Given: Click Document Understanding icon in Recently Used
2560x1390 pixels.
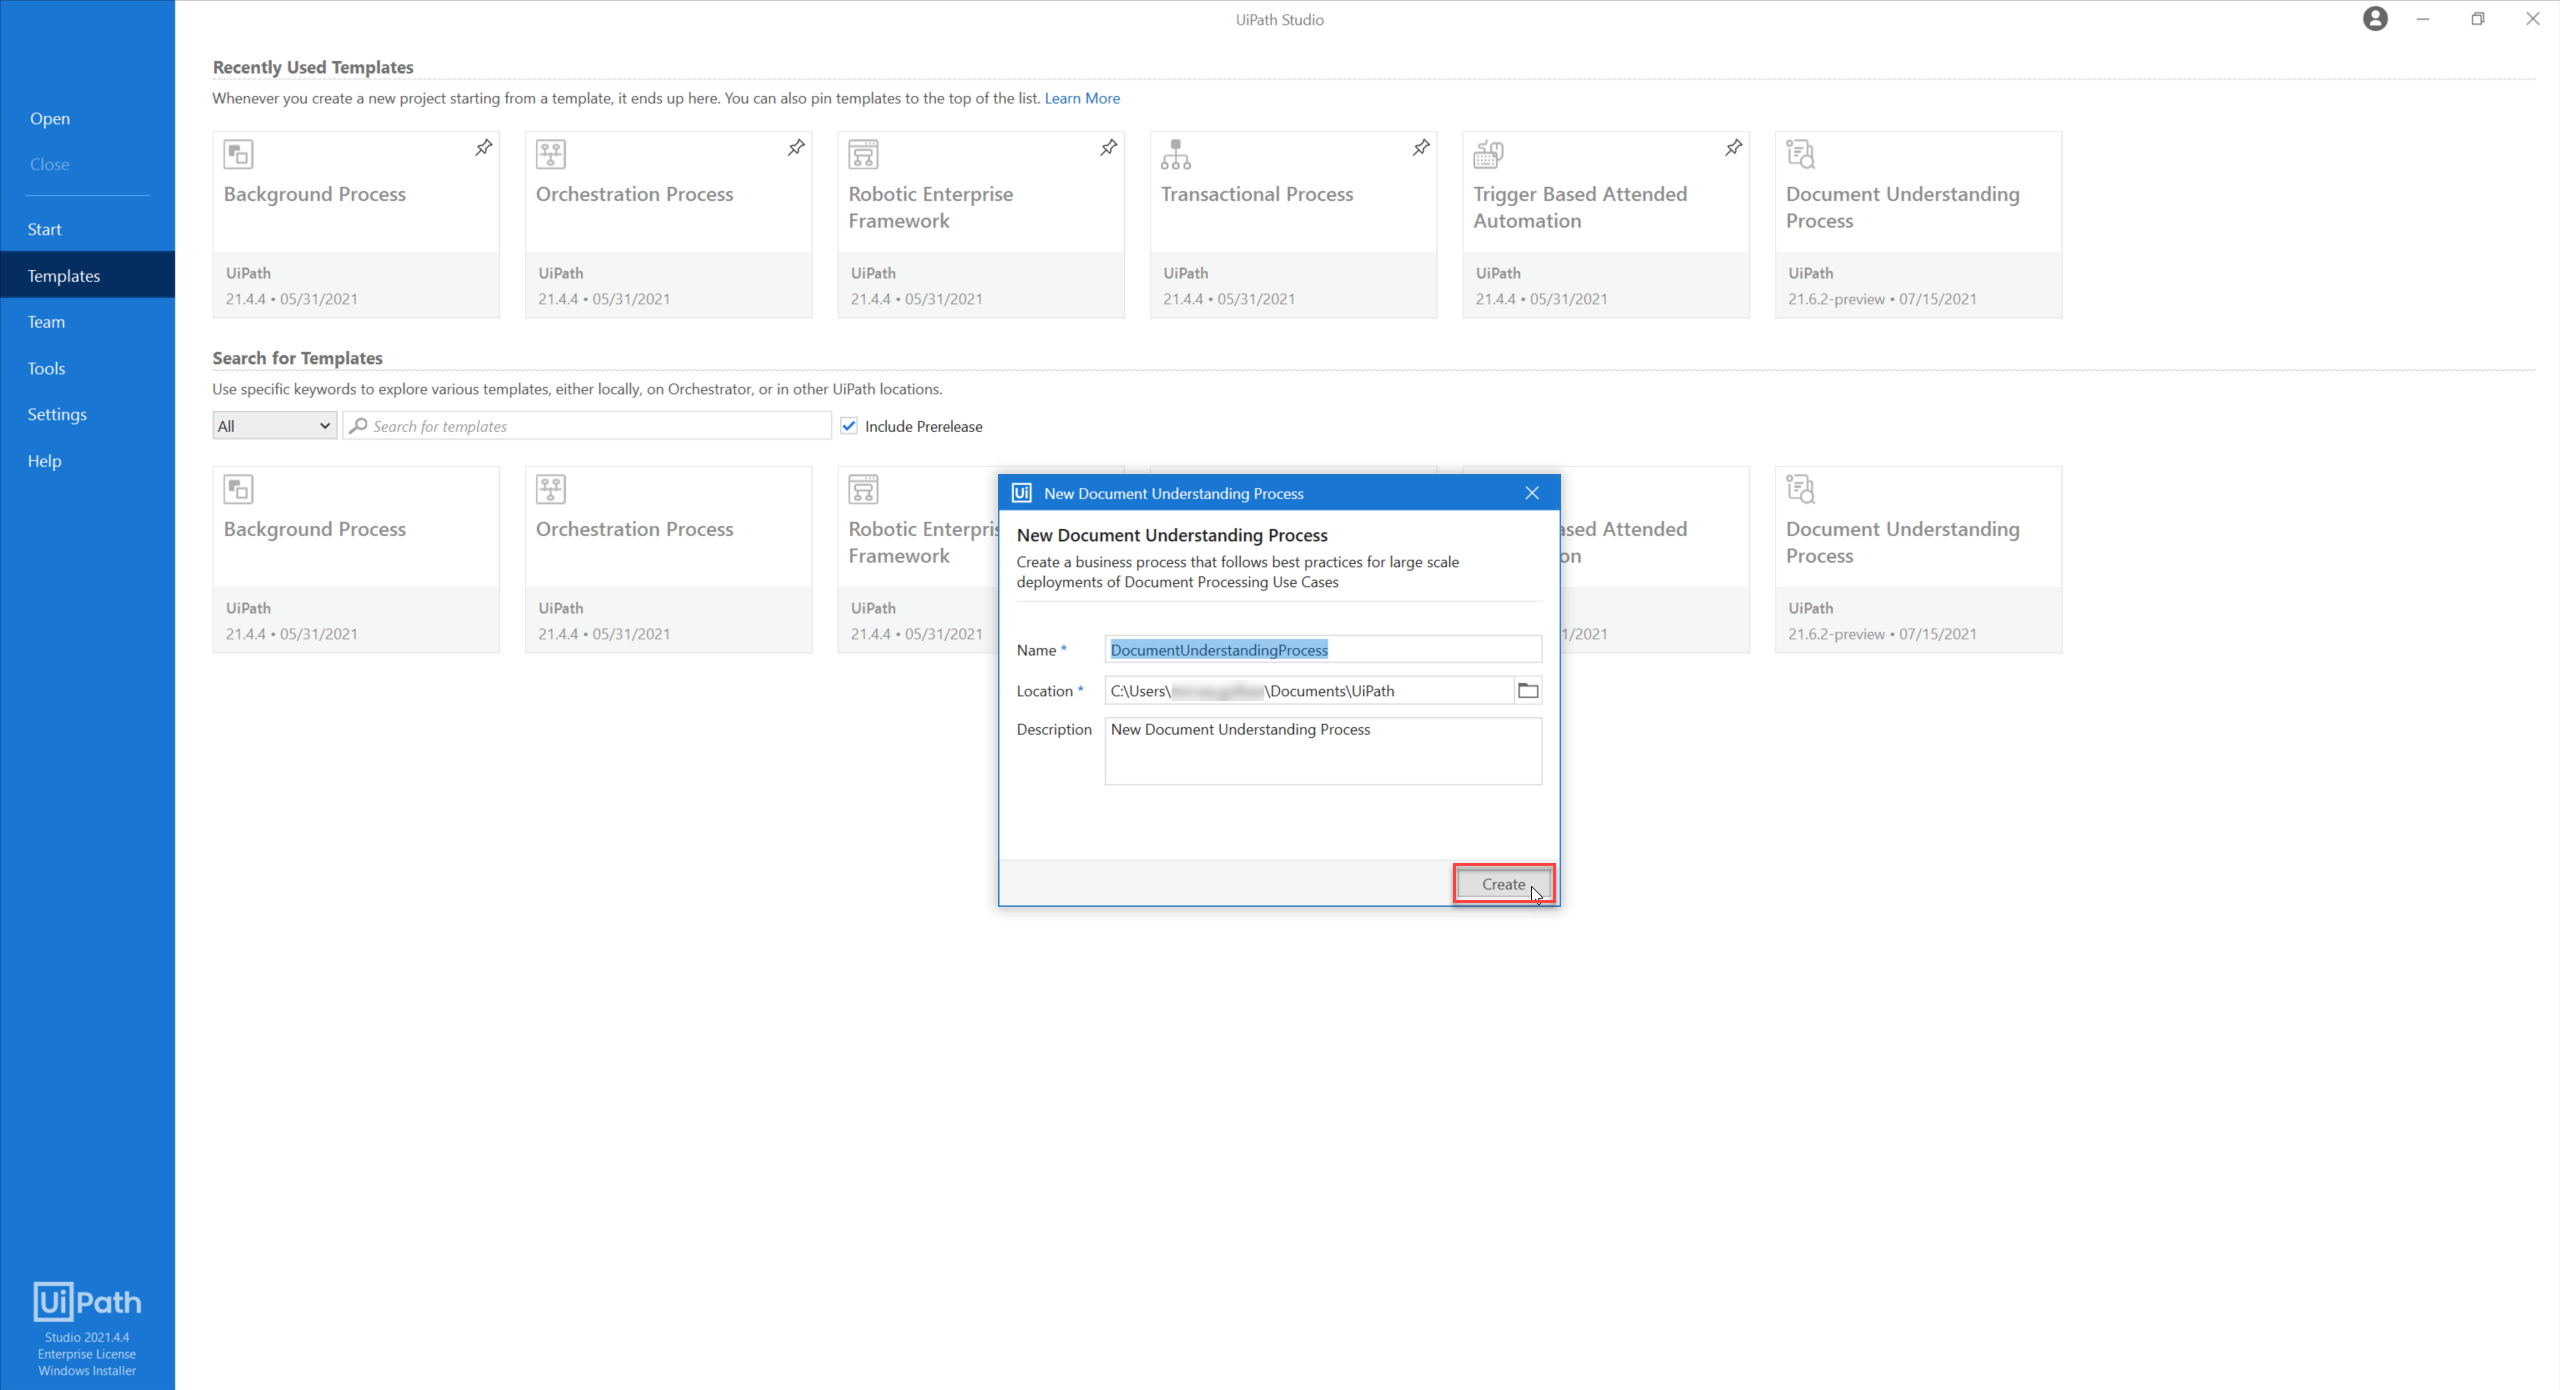Looking at the screenshot, I should [x=1801, y=154].
